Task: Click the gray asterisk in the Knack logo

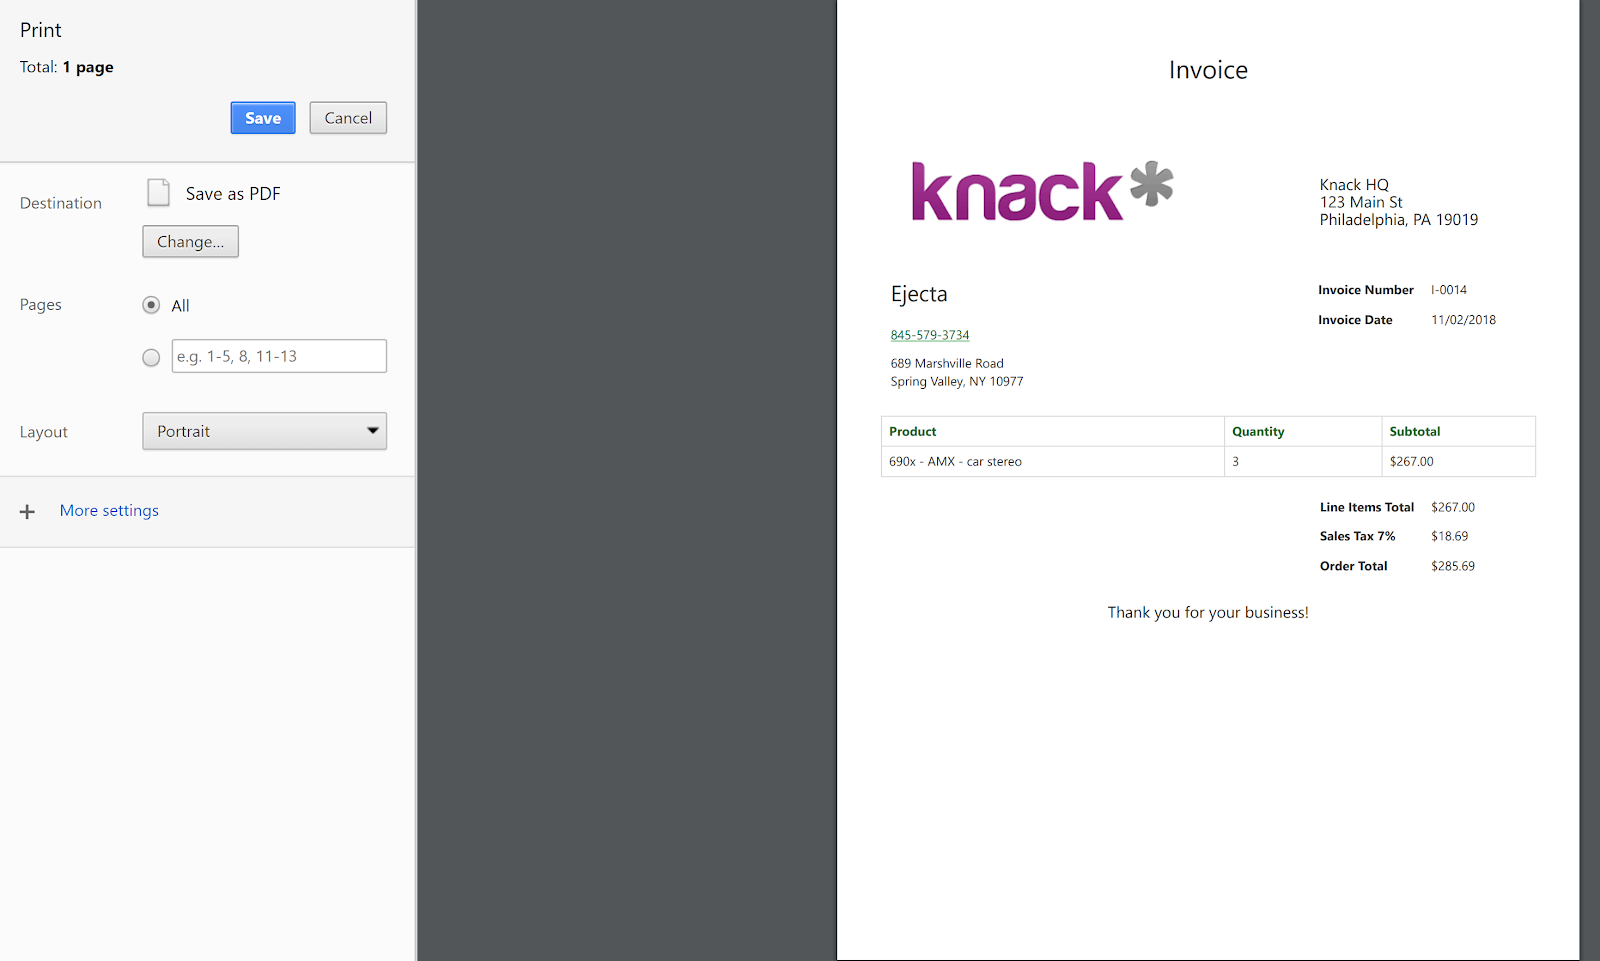Action: pos(1152,183)
